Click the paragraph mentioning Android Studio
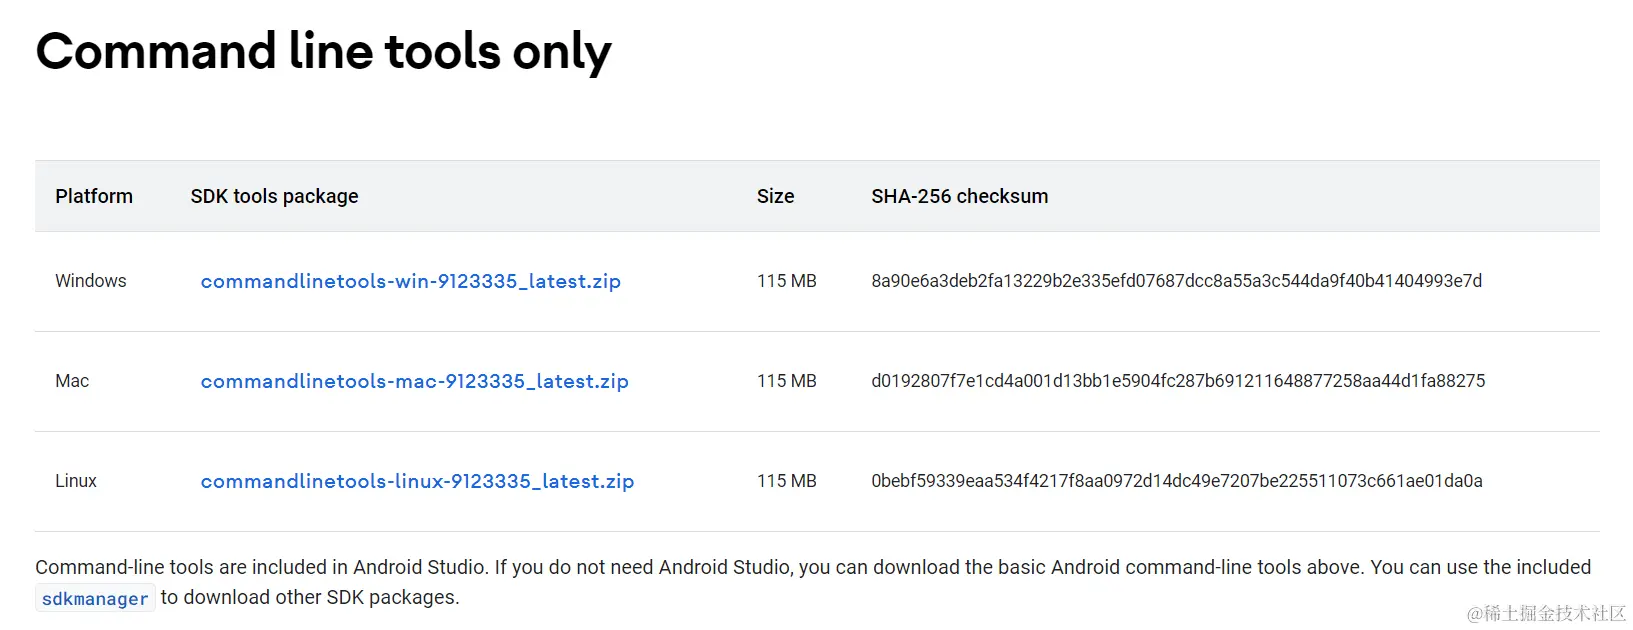 812,567
